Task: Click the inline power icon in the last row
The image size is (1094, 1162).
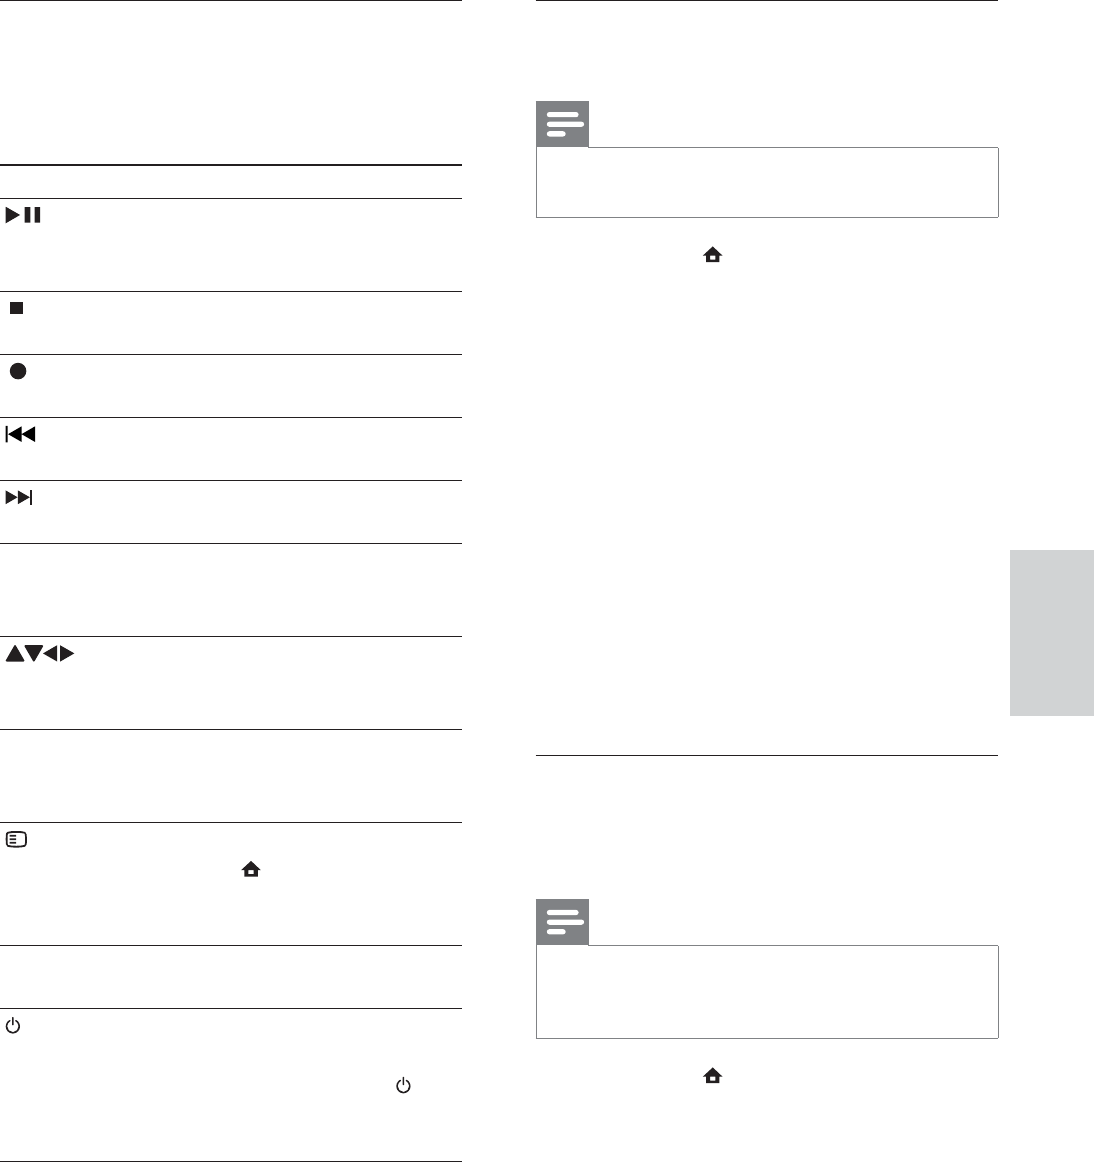Action: pyautogui.click(x=404, y=1086)
